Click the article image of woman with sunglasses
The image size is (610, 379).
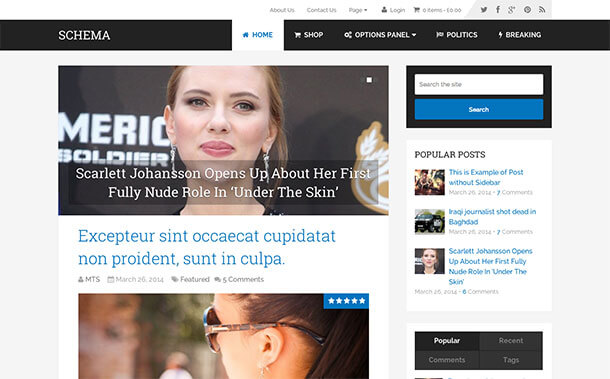[224, 336]
